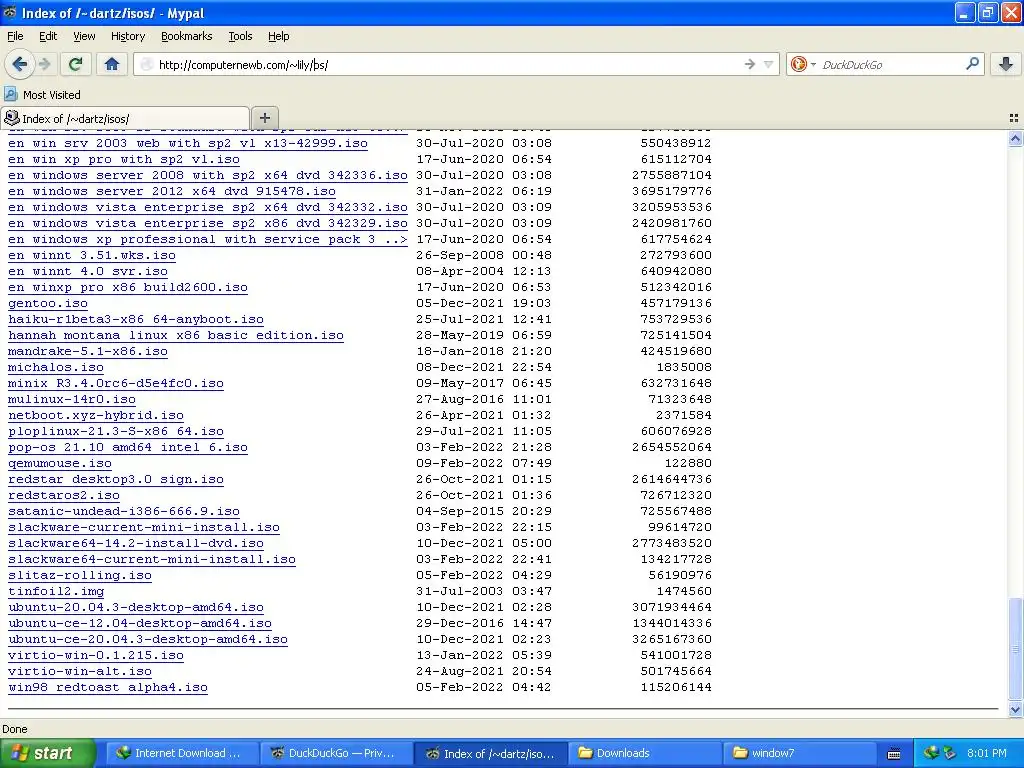Click the vertical scrollbar thumb
The width and height of the screenshot is (1024, 768).
[x=1015, y=648]
